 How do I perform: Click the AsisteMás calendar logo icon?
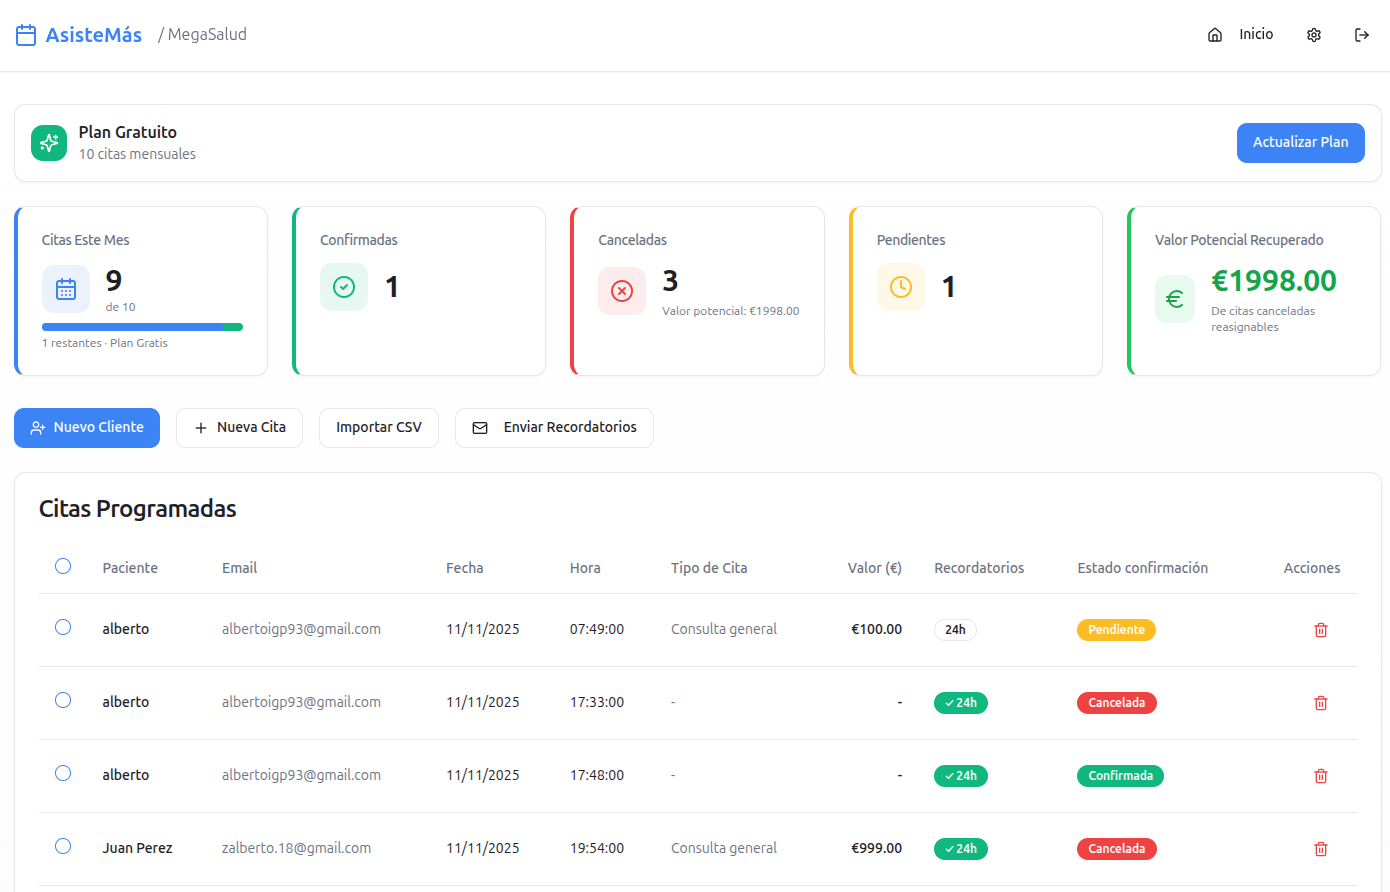24,34
